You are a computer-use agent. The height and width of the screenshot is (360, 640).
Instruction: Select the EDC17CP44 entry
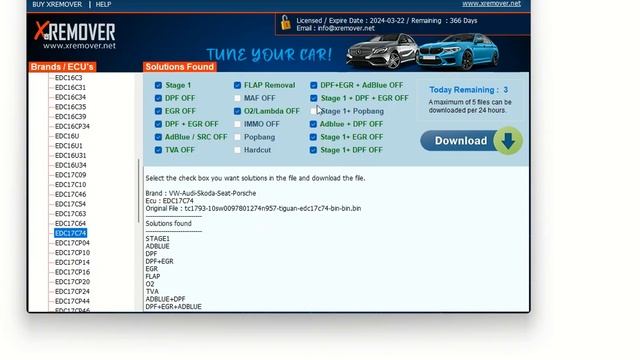coord(72,302)
